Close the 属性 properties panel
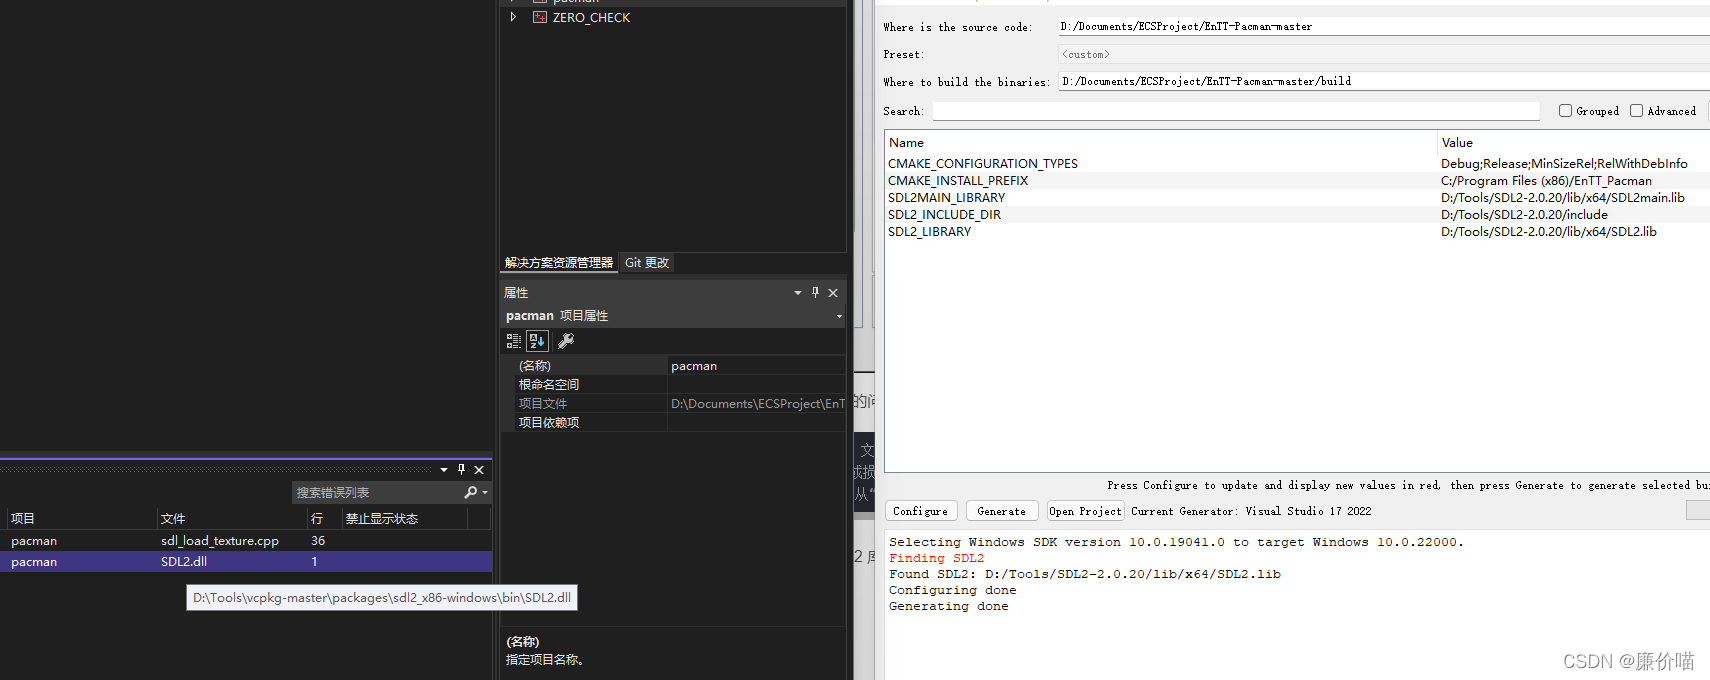 (x=833, y=293)
